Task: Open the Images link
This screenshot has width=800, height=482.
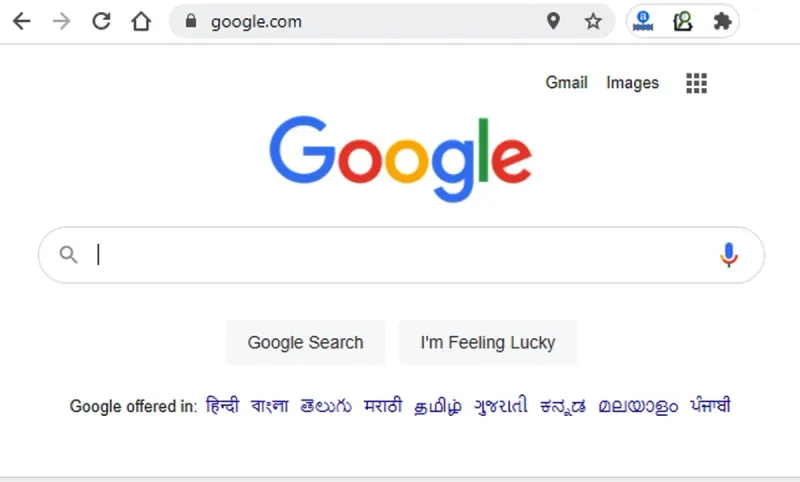Action: coord(632,83)
